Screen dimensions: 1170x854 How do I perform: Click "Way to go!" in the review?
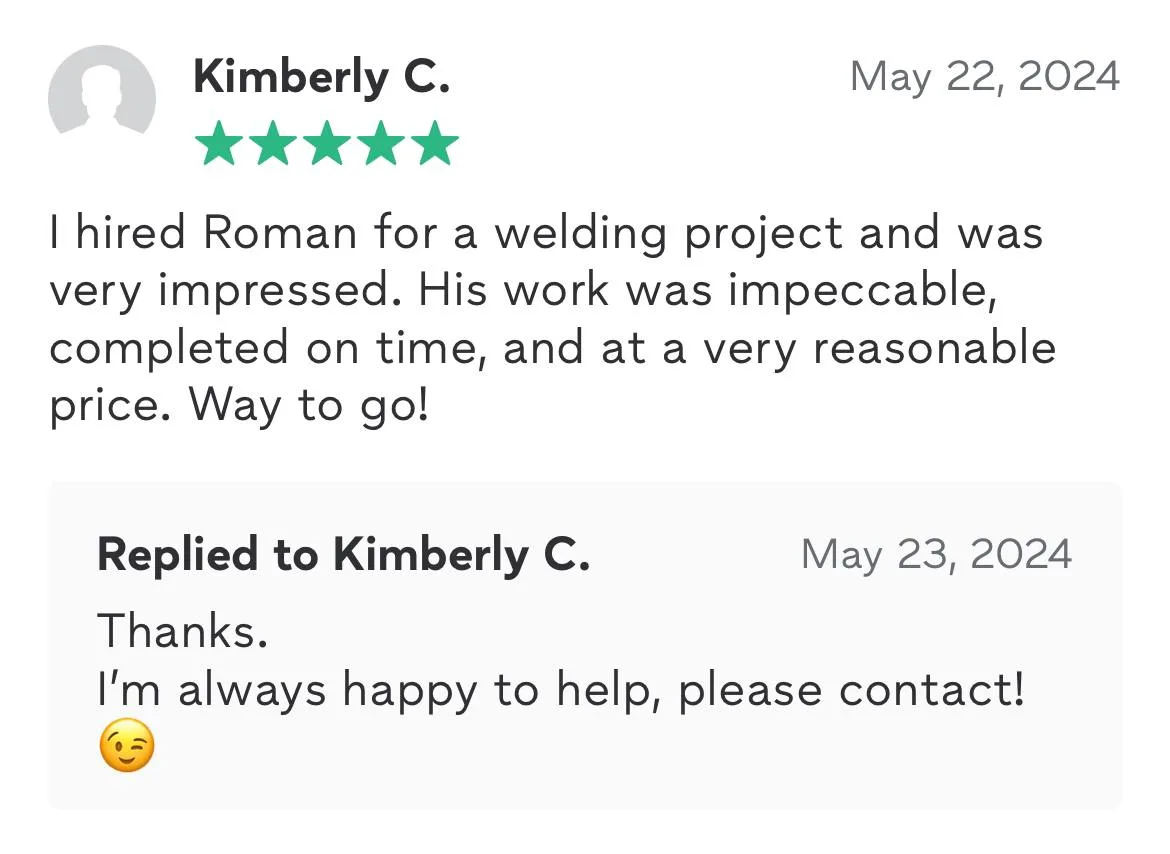coord(308,405)
